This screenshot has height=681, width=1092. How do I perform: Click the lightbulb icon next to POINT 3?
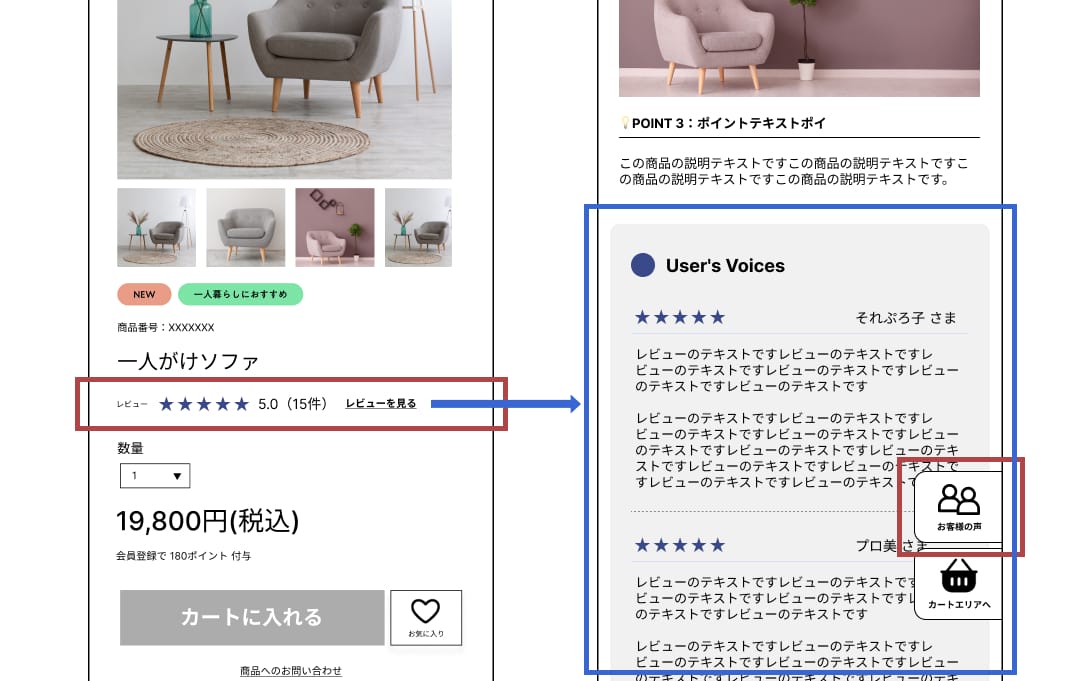[625, 123]
